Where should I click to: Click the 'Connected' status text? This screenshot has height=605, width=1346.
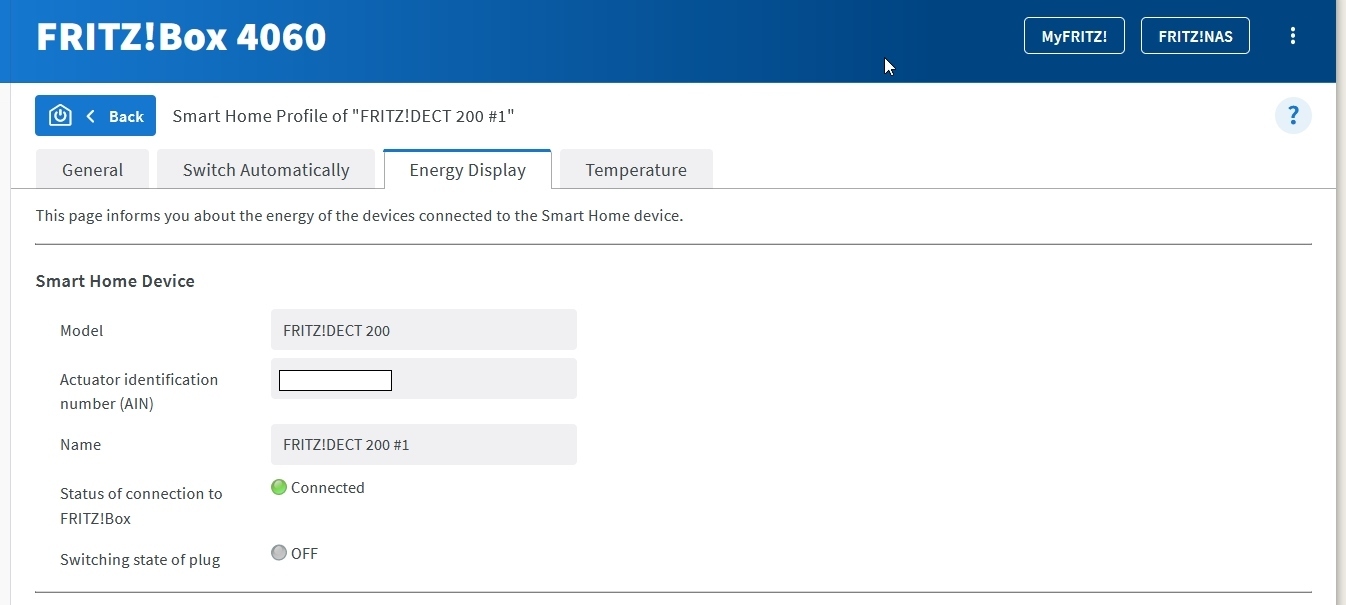(327, 487)
